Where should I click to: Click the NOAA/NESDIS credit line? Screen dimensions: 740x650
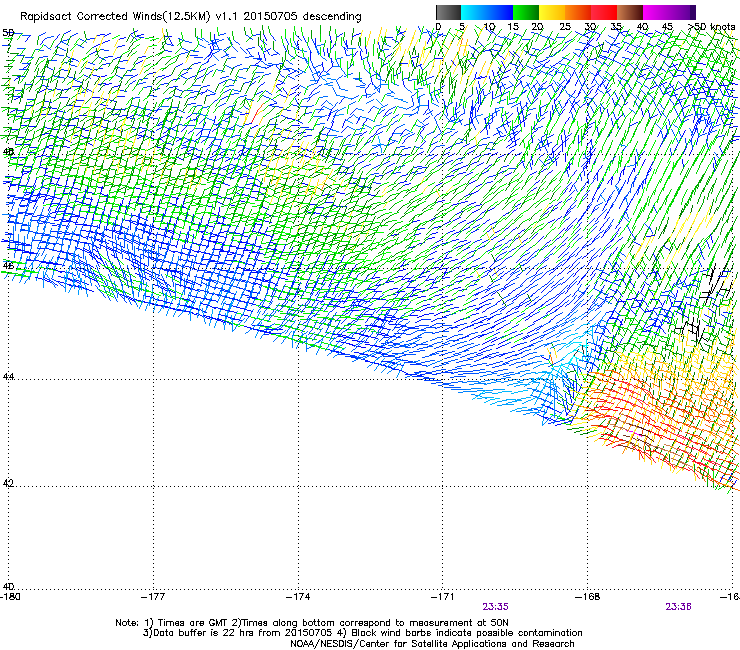432,644
